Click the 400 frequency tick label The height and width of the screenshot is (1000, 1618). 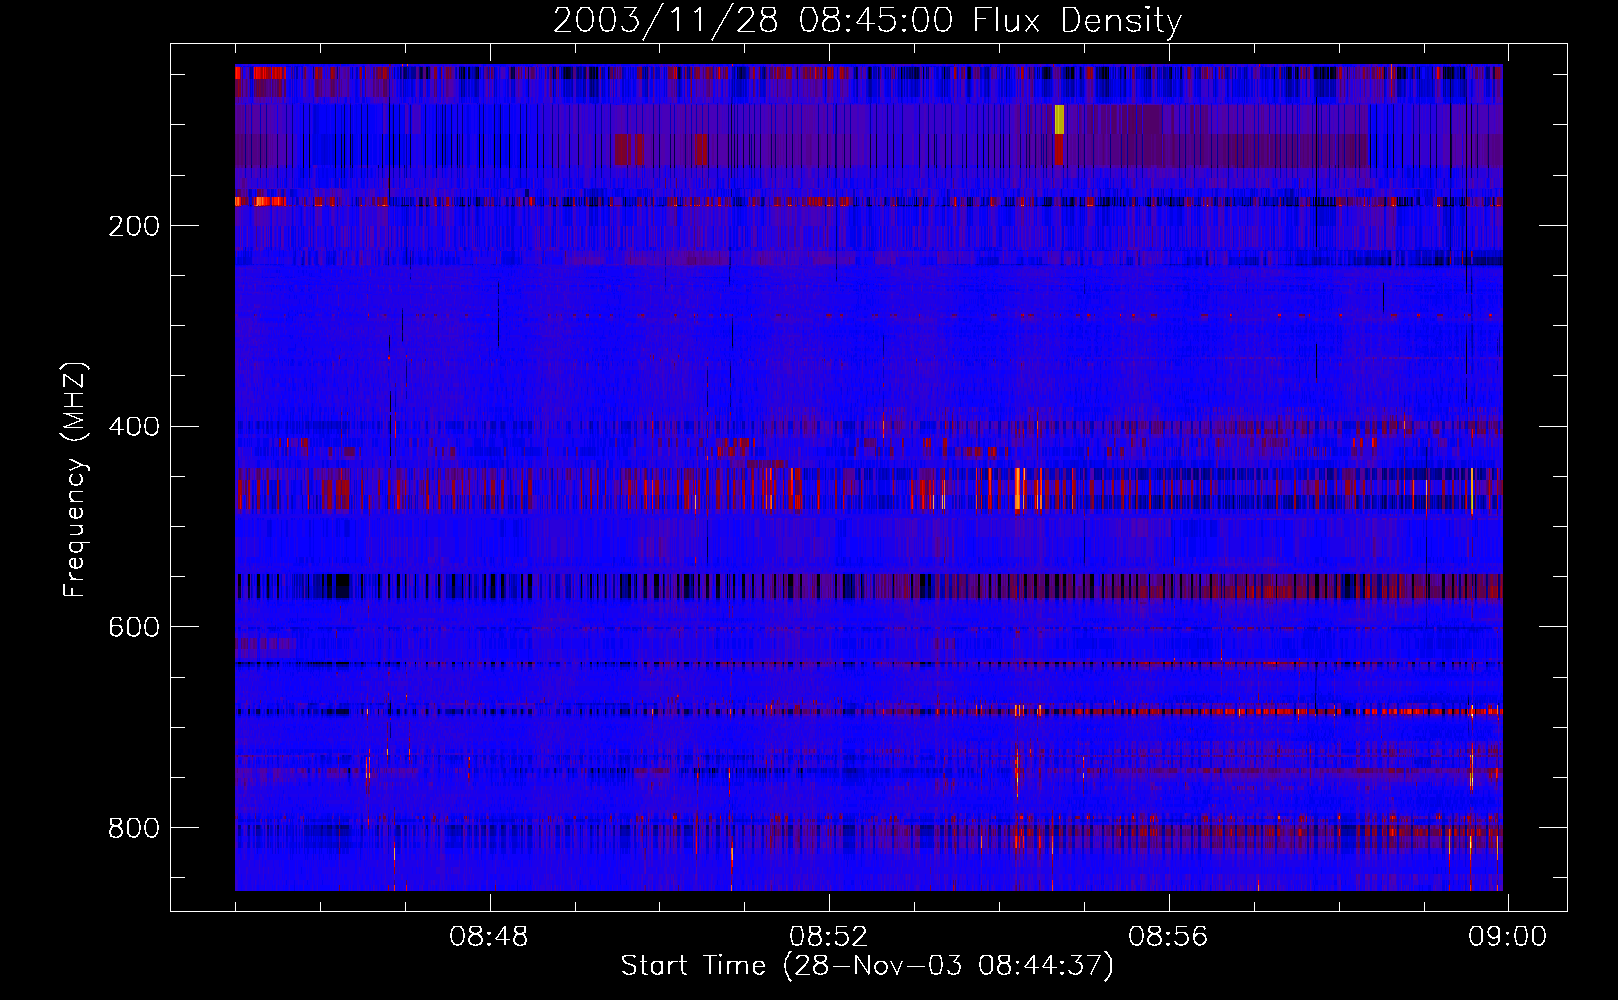pos(134,427)
